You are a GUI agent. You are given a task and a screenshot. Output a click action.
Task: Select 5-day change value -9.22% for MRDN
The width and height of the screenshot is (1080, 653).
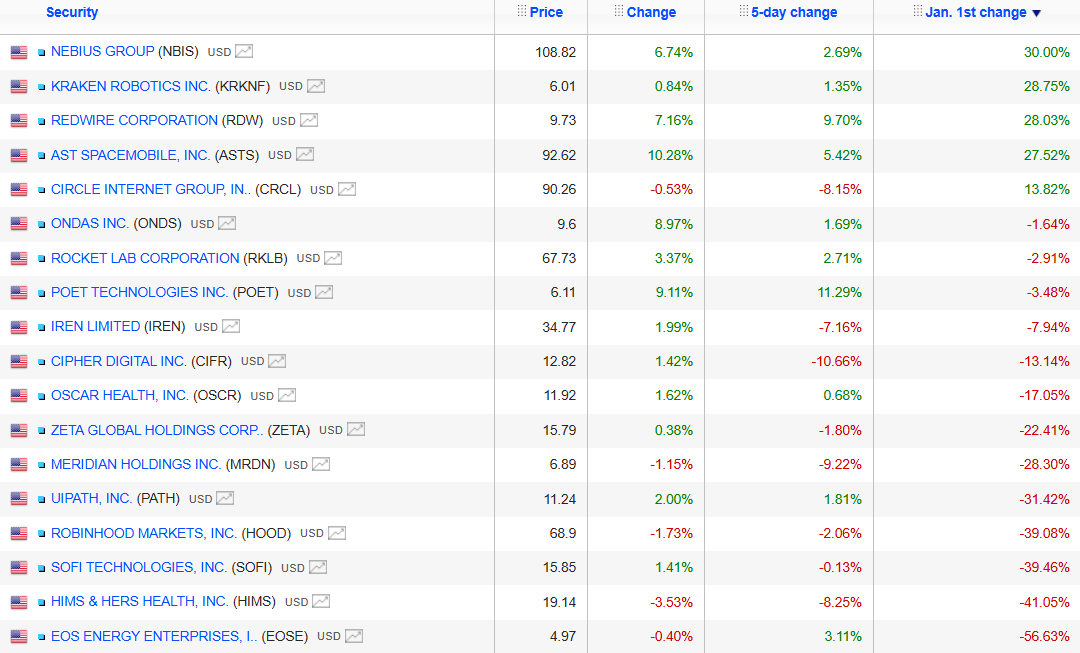pyautogui.click(x=840, y=464)
